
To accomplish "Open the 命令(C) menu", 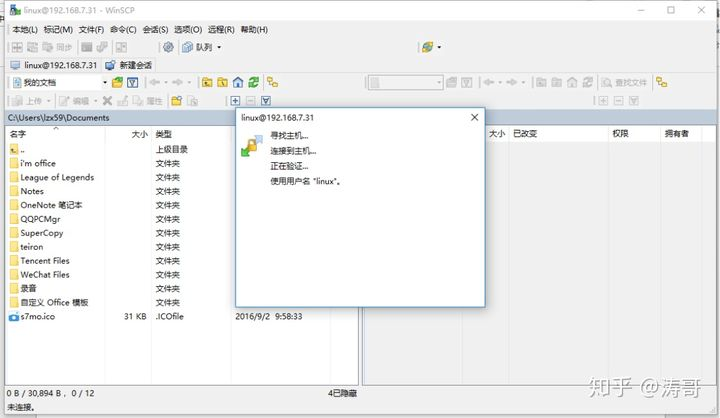I will point(123,29).
